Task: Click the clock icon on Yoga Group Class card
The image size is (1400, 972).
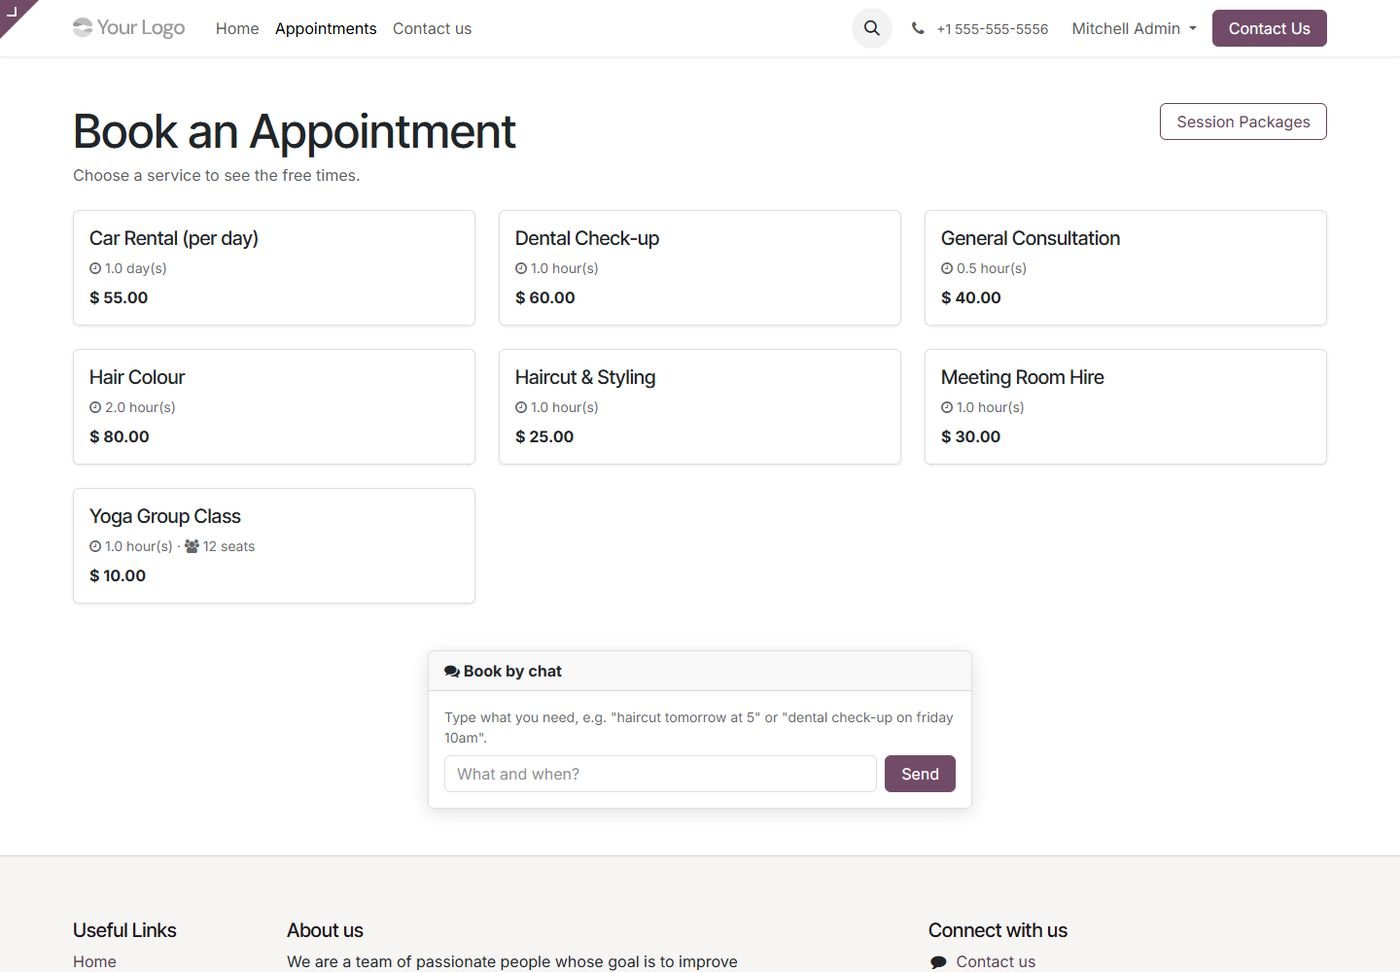Action: 95,546
